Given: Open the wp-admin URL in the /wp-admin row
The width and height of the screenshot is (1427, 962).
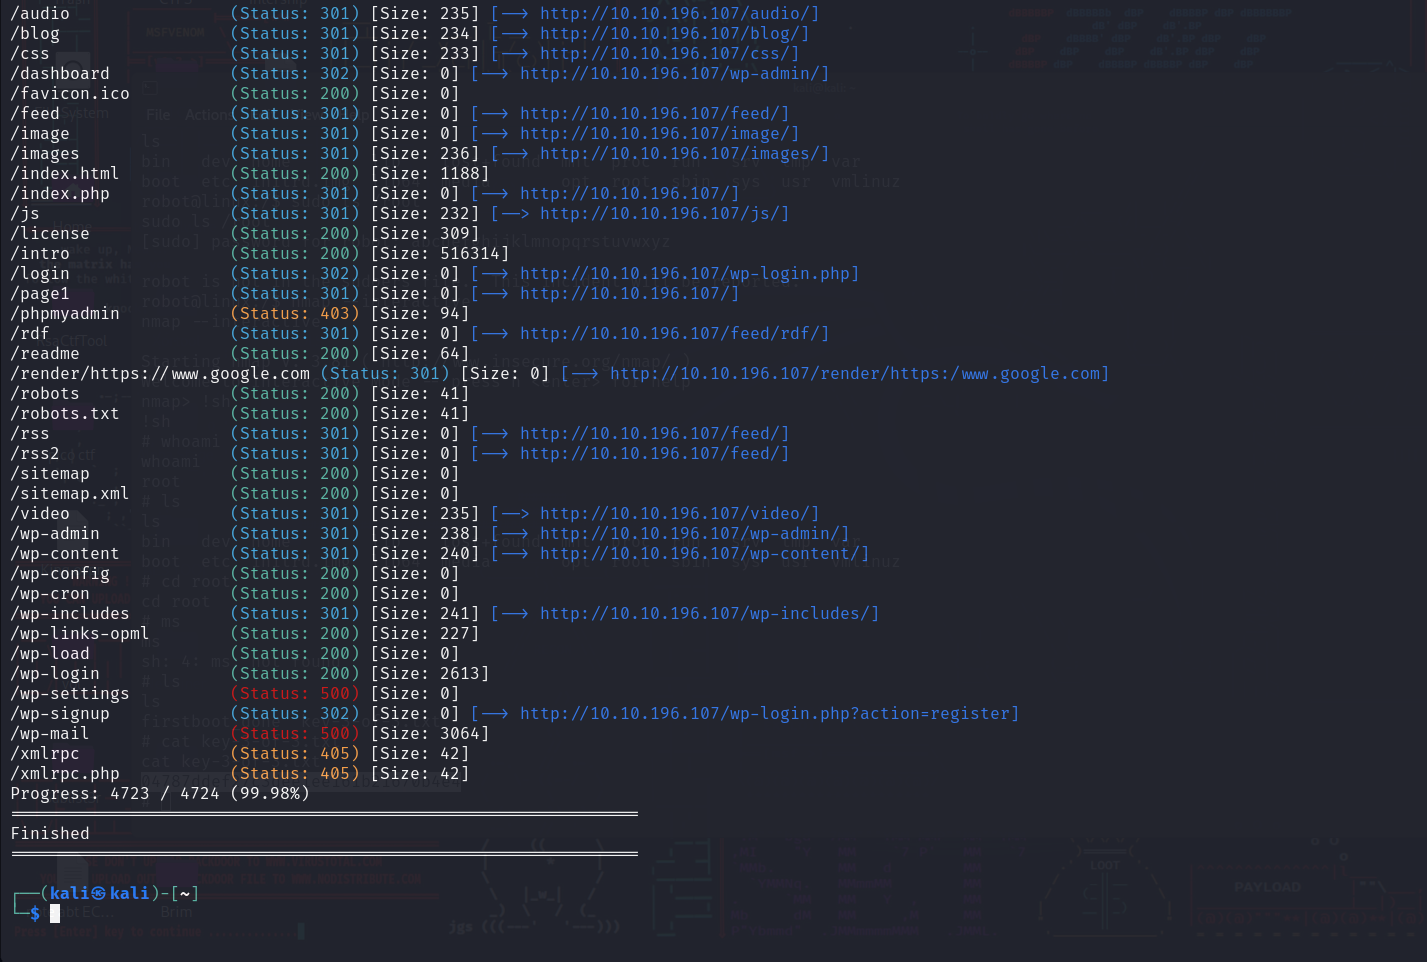Looking at the screenshot, I should 690,533.
